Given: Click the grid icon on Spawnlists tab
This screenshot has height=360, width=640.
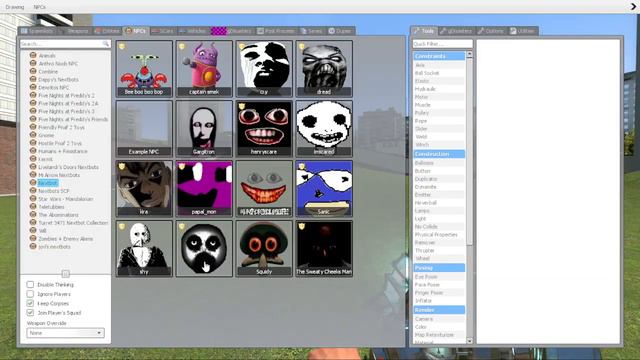Looking at the screenshot, I should pos(24,31).
